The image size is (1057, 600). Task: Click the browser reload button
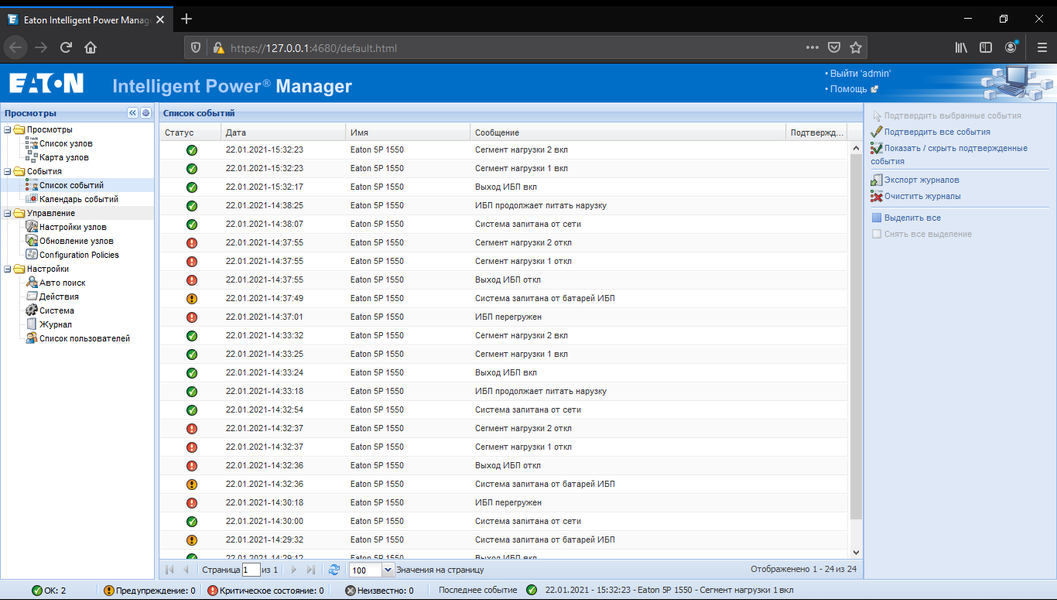tap(66, 48)
